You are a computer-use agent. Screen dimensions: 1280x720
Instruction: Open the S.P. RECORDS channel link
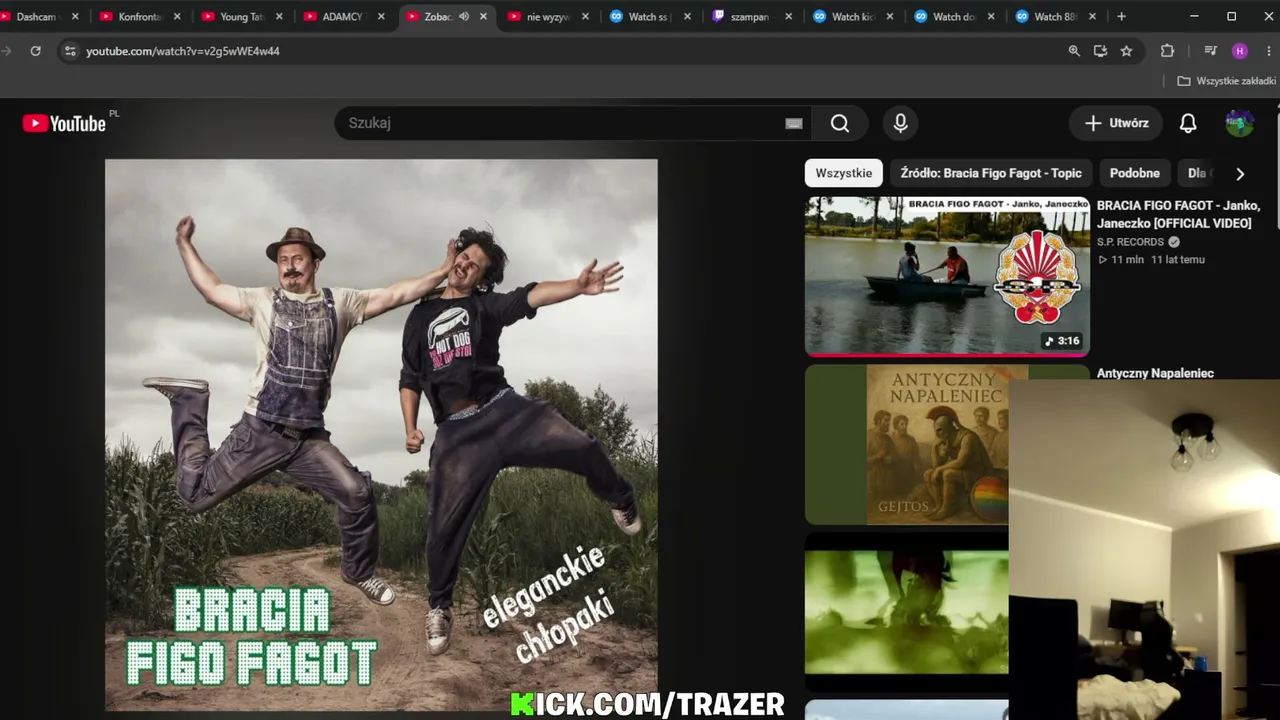click(1130, 242)
